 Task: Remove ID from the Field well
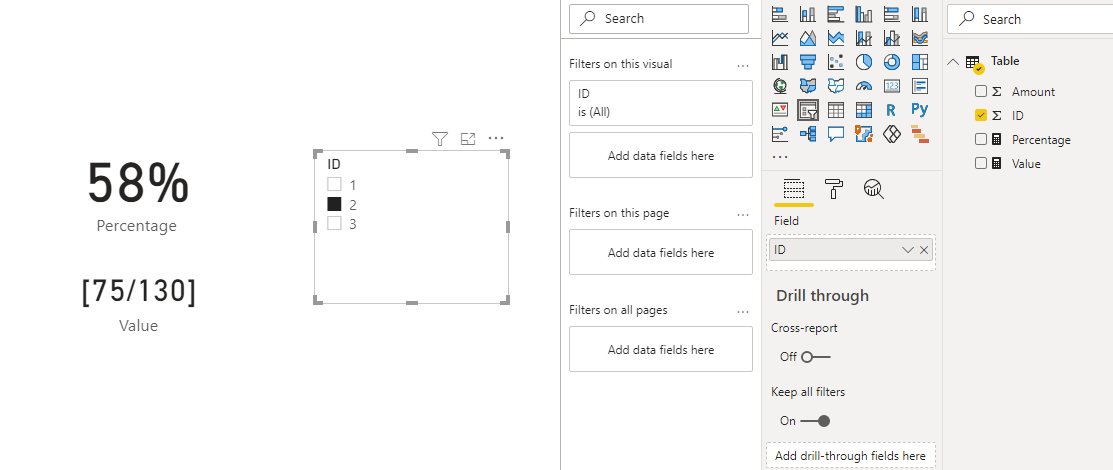[923, 250]
